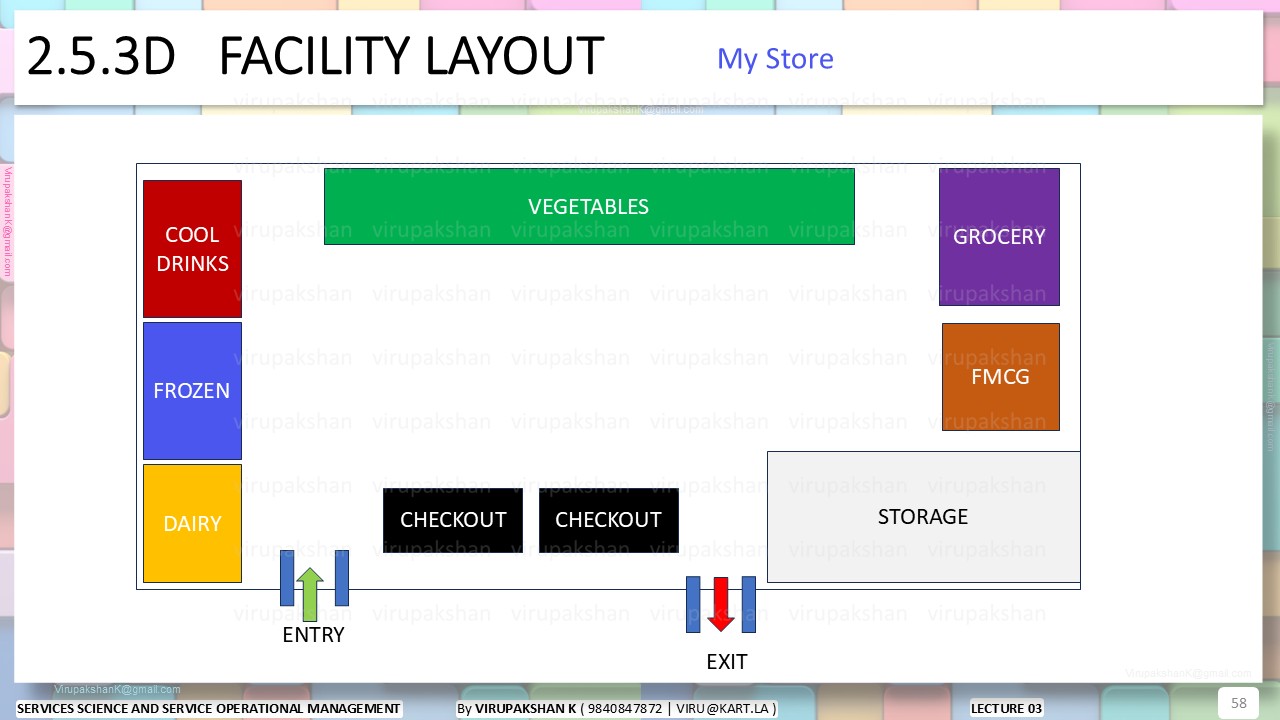
Task: Click the blue Frozen section block
Action: pos(192,391)
